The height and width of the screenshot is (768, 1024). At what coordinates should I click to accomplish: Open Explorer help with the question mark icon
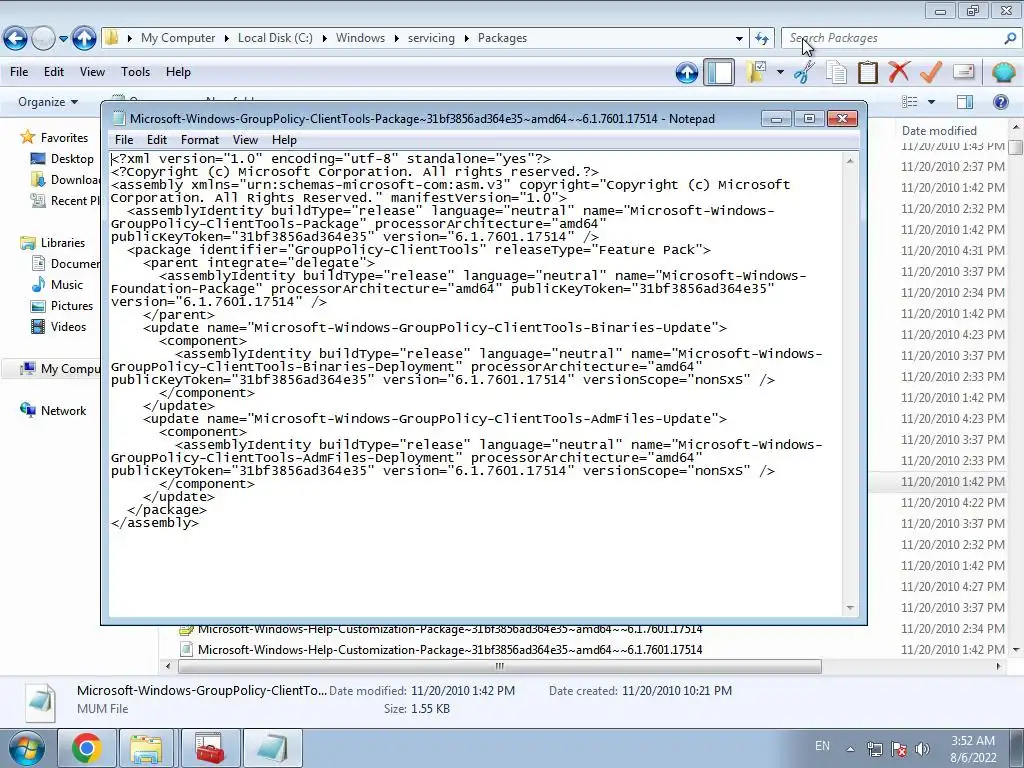coord(1000,102)
